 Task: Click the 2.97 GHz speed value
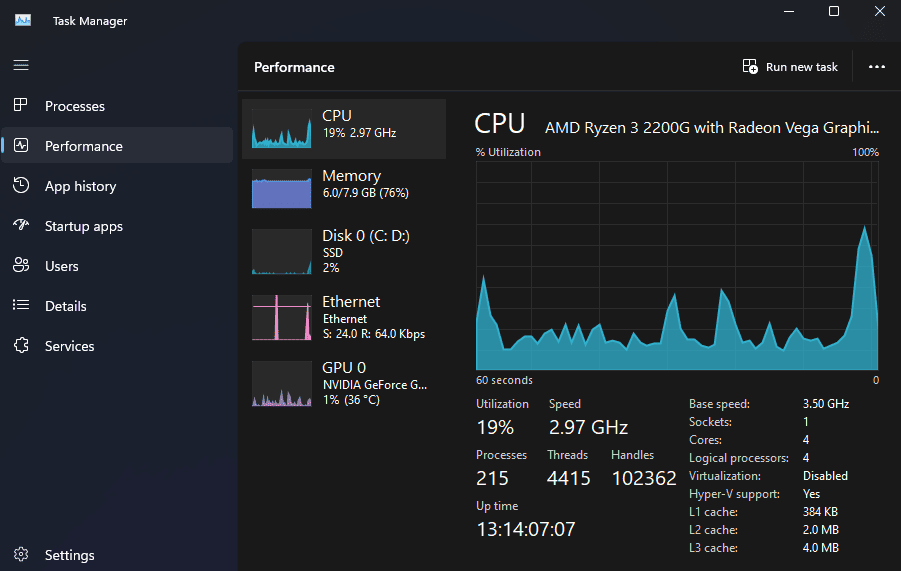588,427
